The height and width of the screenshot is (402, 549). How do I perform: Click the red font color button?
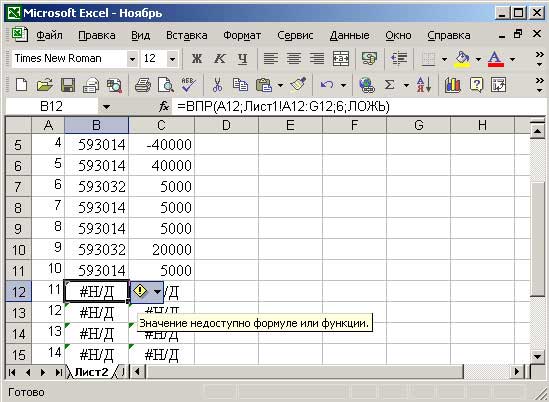pos(495,58)
